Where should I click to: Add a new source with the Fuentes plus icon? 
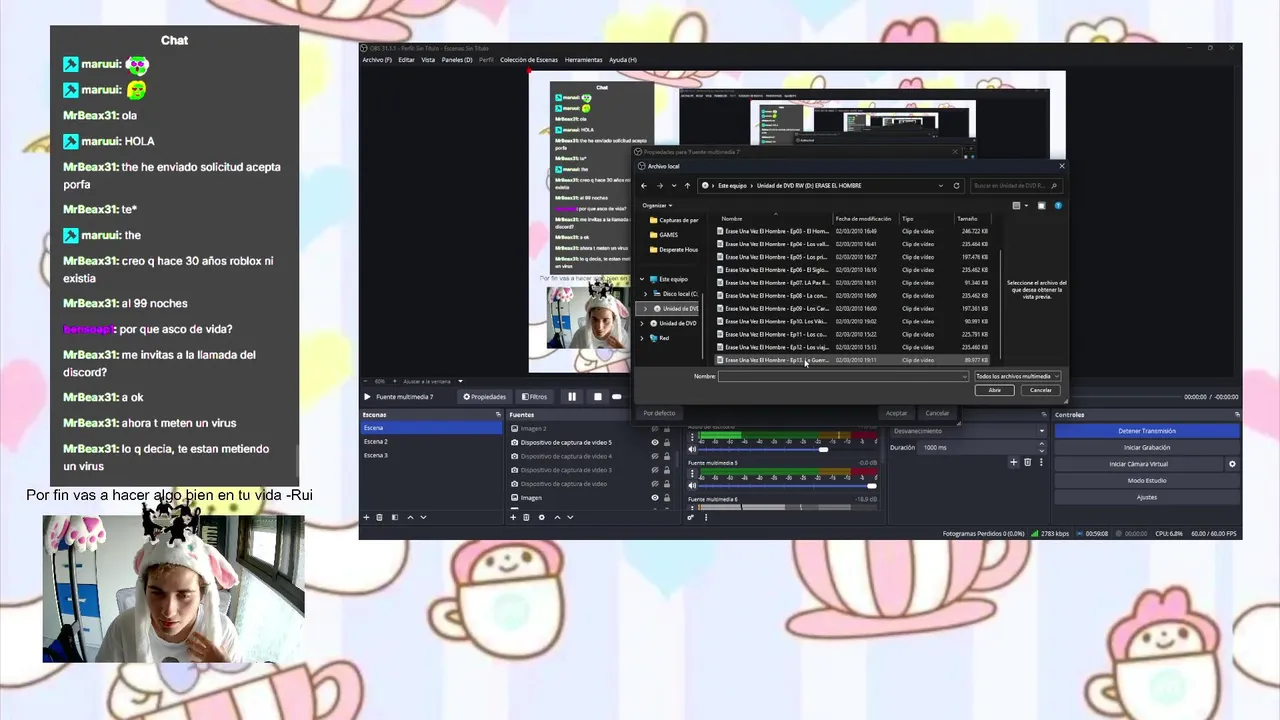pos(513,517)
